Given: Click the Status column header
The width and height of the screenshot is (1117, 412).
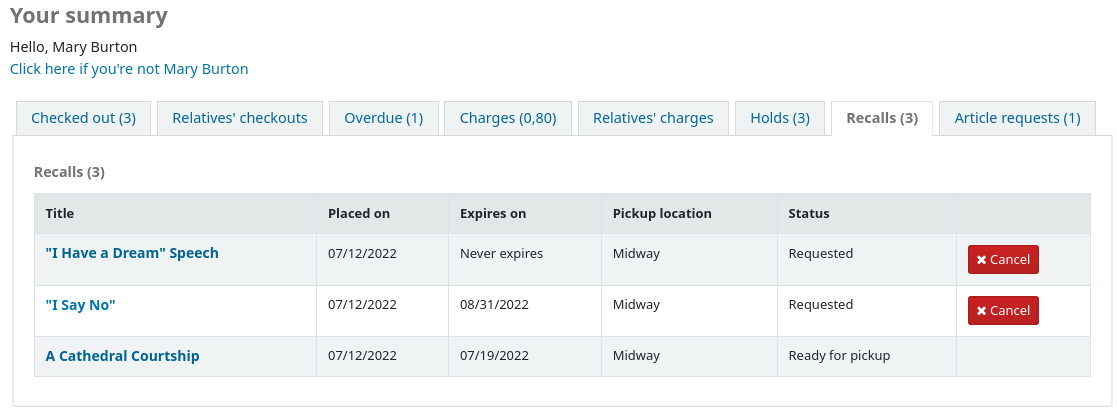Looking at the screenshot, I should tap(809, 213).
